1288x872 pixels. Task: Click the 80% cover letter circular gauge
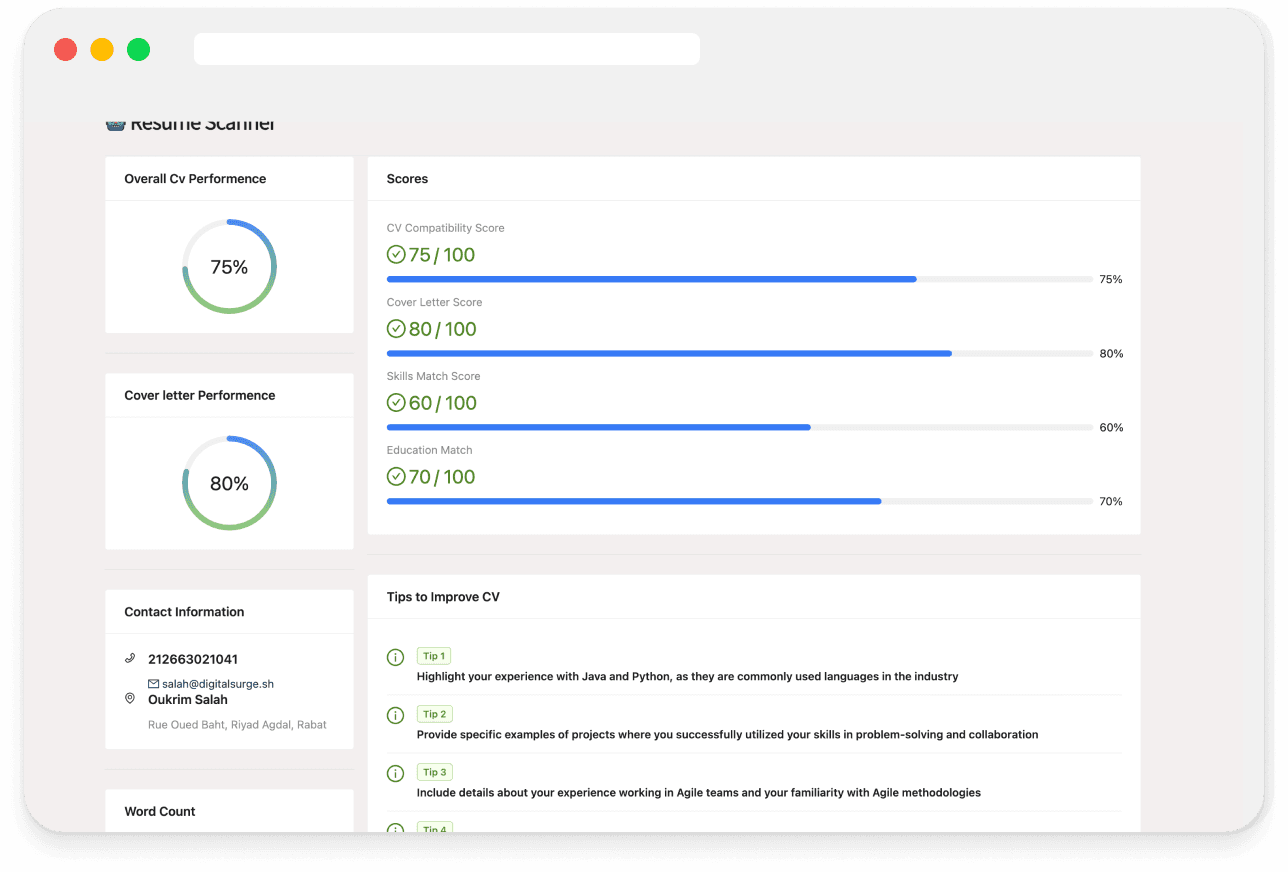click(x=229, y=483)
